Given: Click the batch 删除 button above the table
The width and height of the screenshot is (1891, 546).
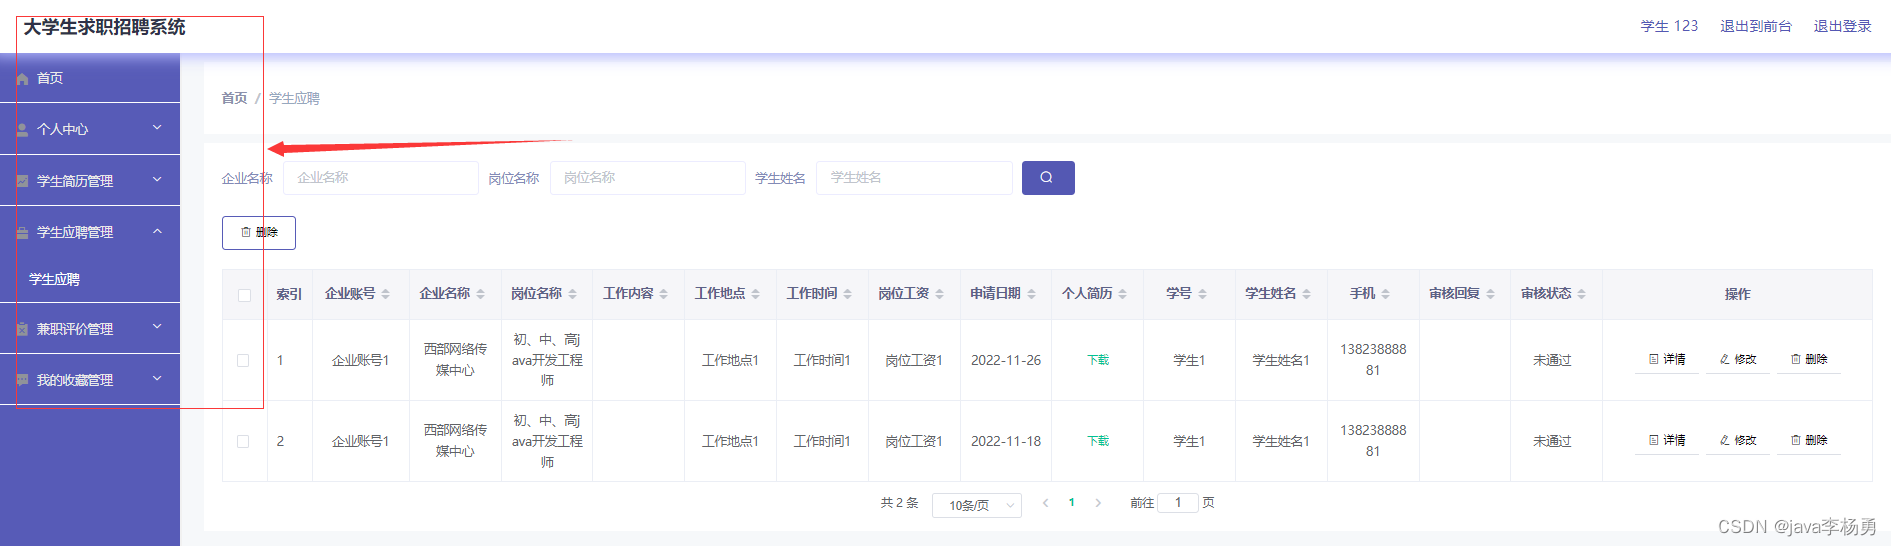Looking at the screenshot, I should (259, 233).
